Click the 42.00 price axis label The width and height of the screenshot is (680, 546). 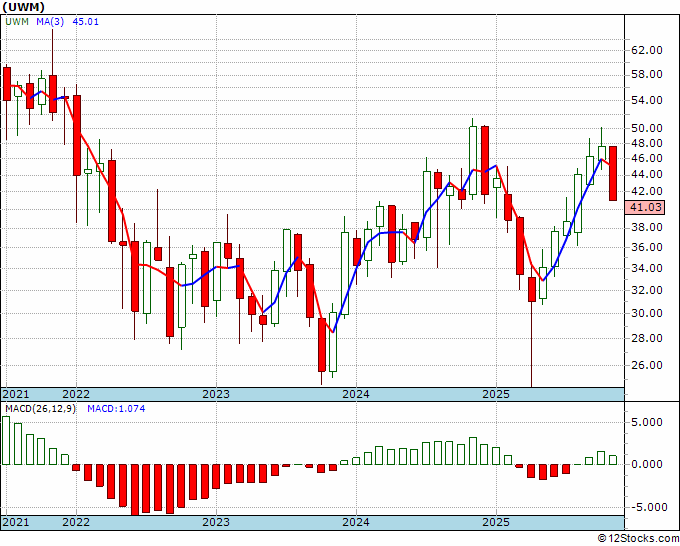point(647,191)
